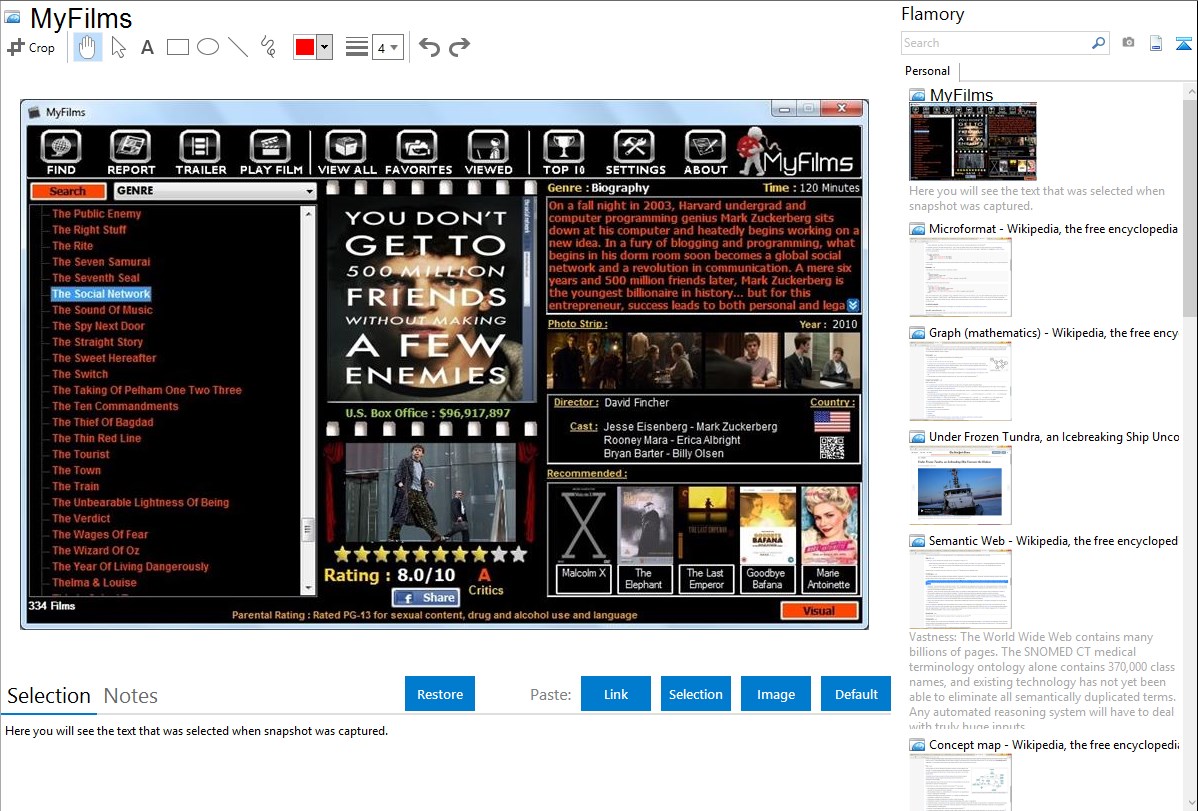Select the freehand scribble tool
1198x811 pixels.
[x=268, y=47]
